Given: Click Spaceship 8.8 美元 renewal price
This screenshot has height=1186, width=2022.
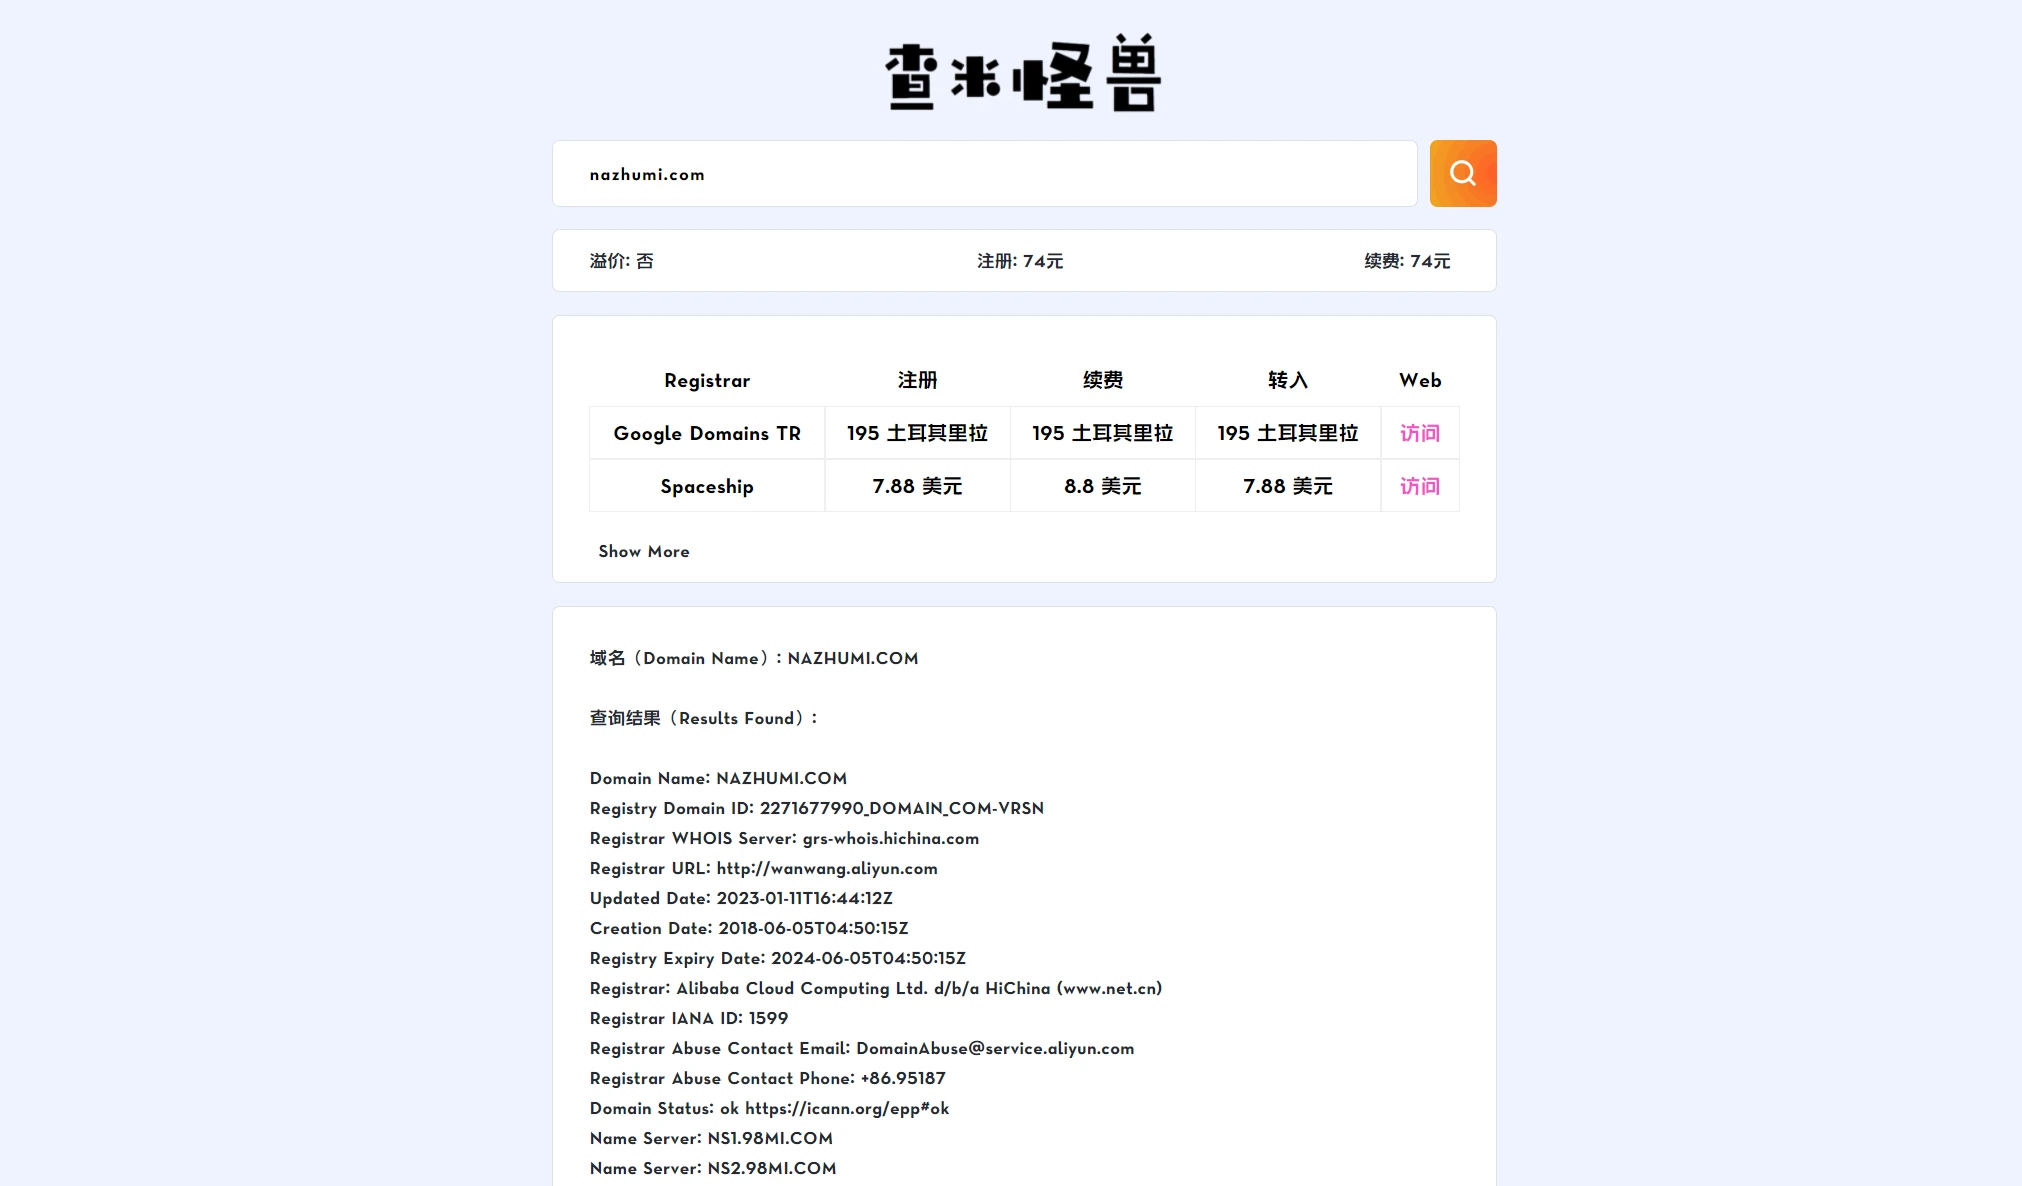Looking at the screenshot, I should (x=1102, y=486).
